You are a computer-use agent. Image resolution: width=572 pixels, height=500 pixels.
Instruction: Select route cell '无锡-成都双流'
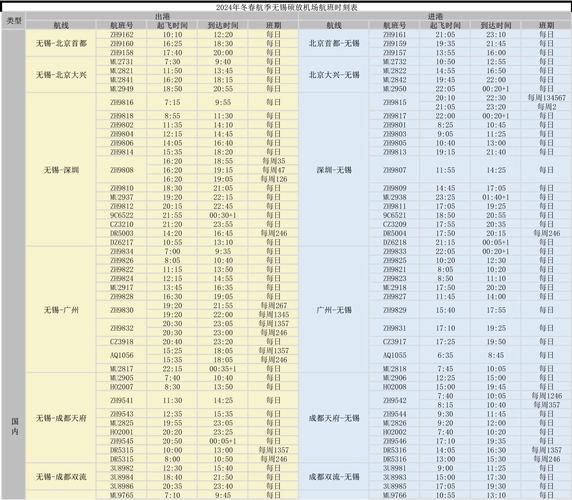(61, 477)
